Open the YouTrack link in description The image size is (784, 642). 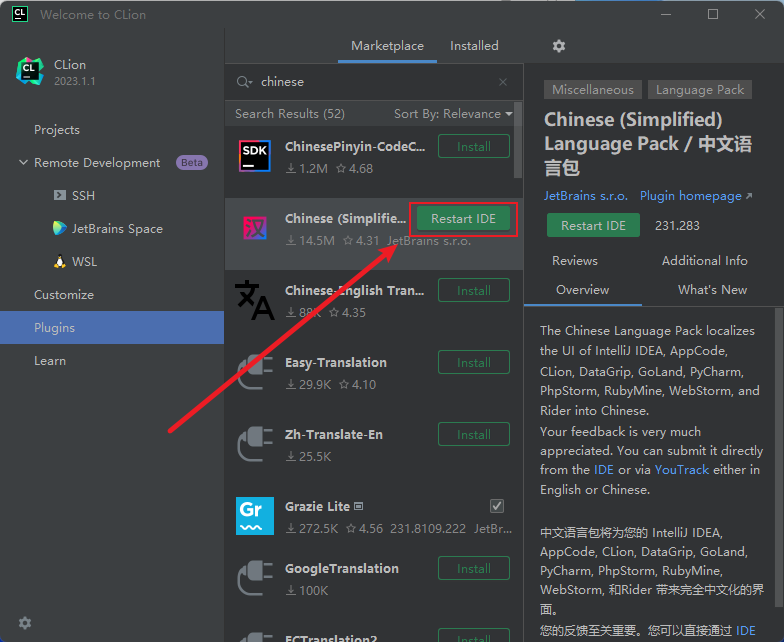click(682, 470)
